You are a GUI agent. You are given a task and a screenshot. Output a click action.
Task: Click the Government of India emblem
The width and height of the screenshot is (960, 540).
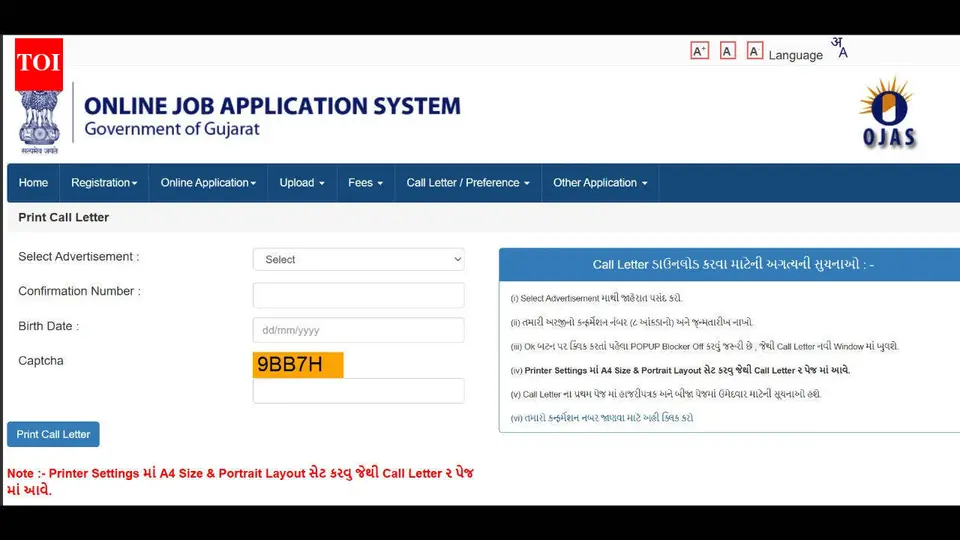39,122
